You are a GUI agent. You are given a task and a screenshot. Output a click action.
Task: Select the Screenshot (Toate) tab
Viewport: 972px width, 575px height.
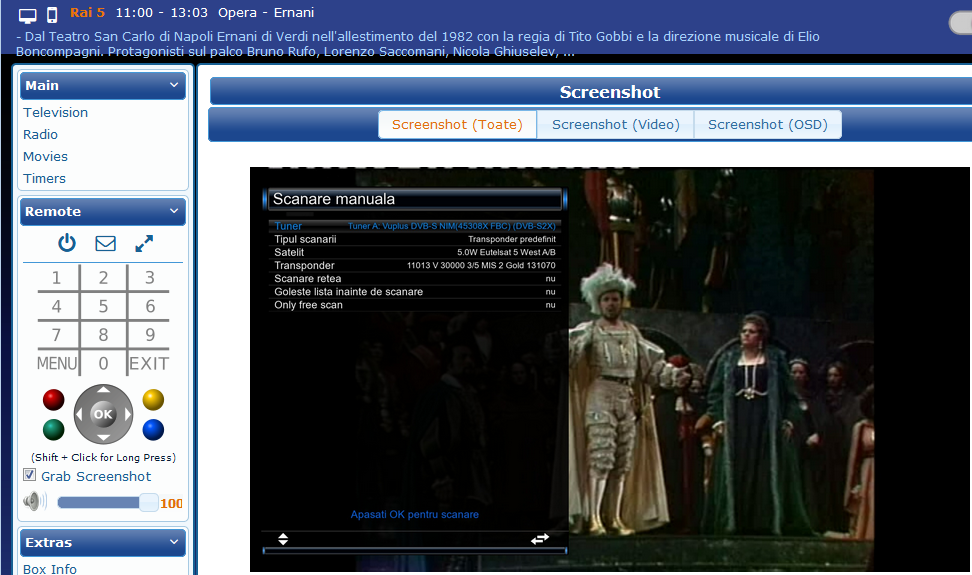457,125
